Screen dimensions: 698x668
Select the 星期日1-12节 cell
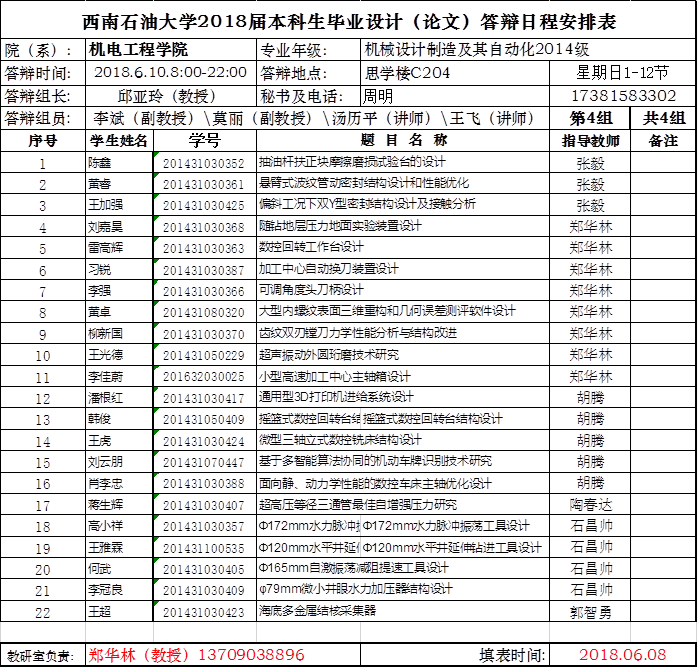622,73
